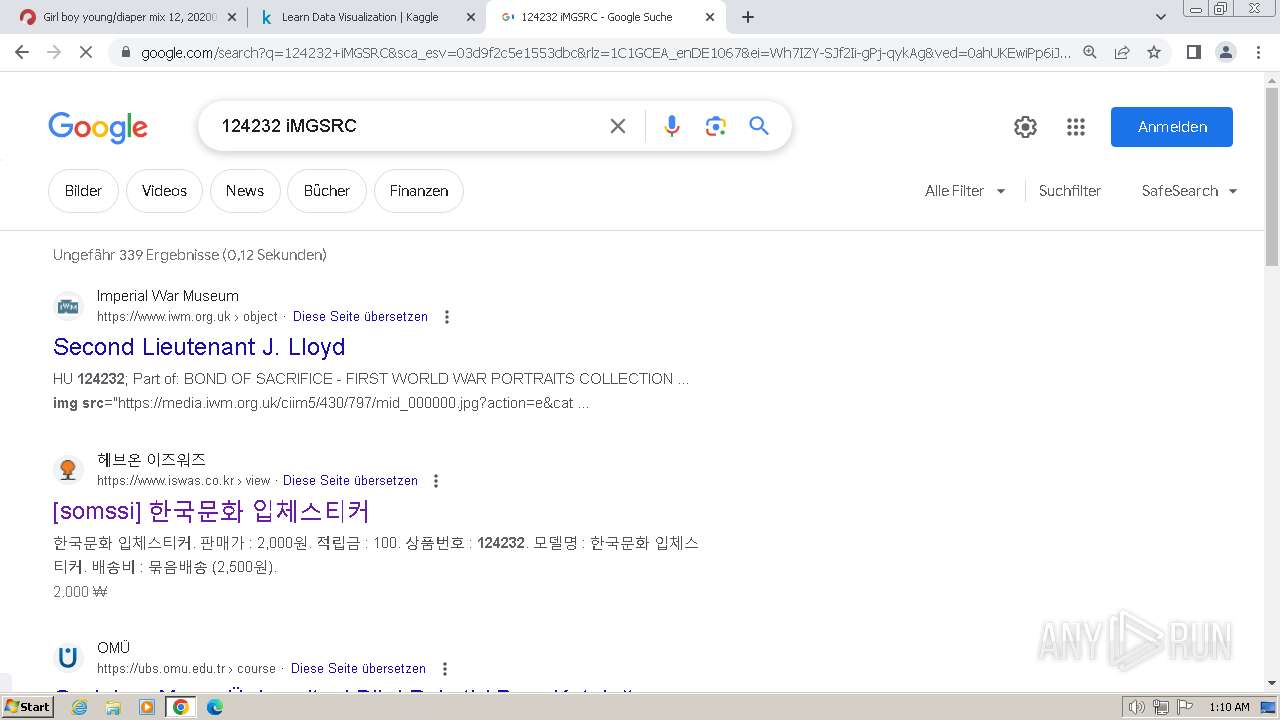The height and width of the screenshot is (720, 1280).
Task: Translate the iswas.co.kr page
Action: [350, 481]
